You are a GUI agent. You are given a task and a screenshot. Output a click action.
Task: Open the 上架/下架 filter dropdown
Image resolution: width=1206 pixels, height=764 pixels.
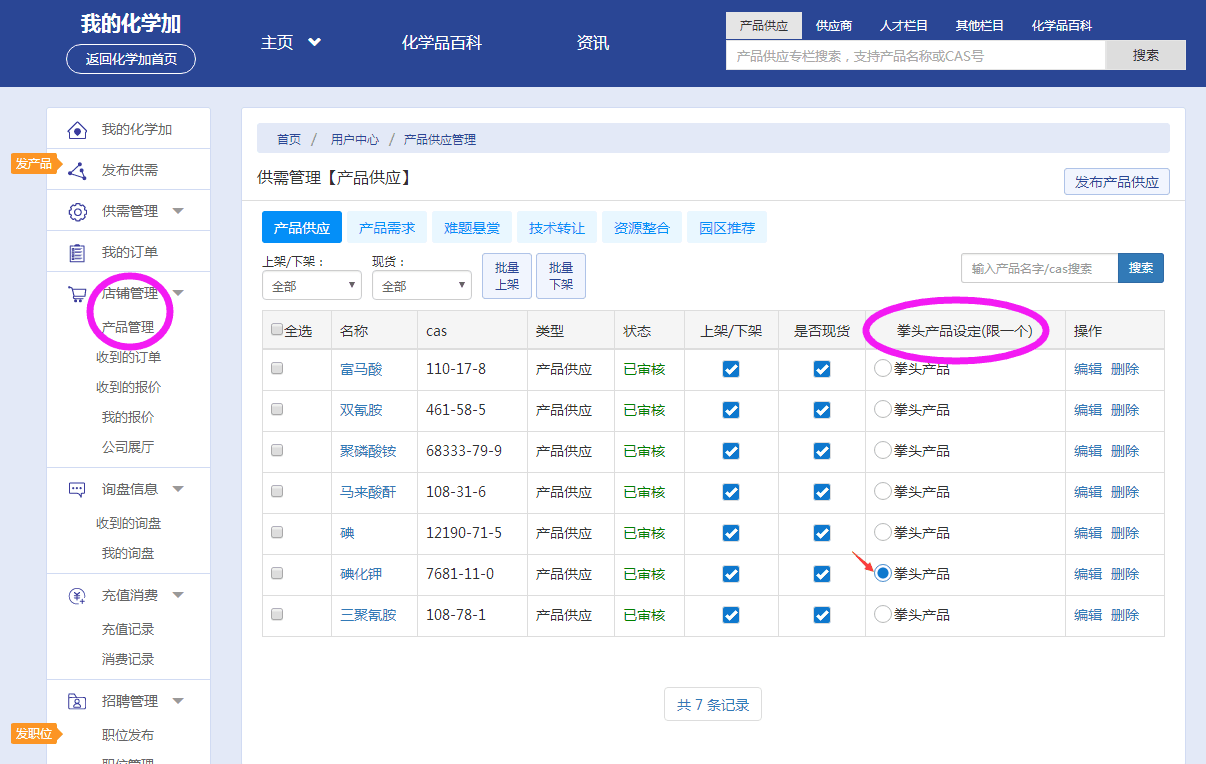(x=311, y=286)
